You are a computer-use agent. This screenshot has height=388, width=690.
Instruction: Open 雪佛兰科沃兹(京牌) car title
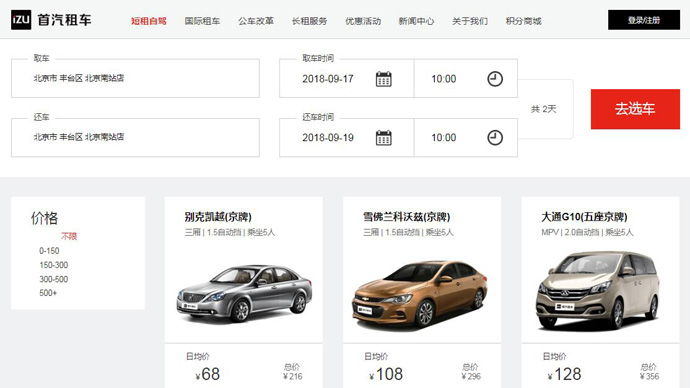coord(406,217)
